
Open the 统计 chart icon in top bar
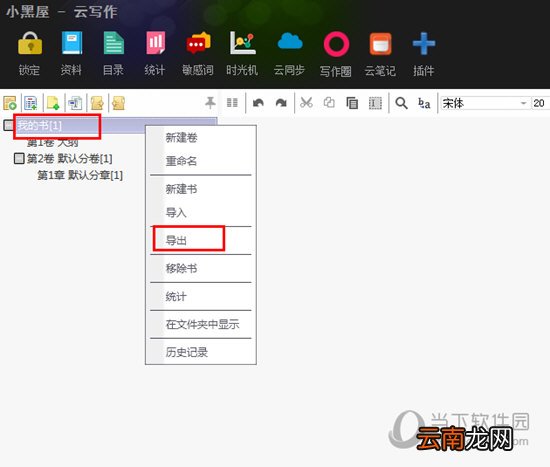click(x=155, y=43)
